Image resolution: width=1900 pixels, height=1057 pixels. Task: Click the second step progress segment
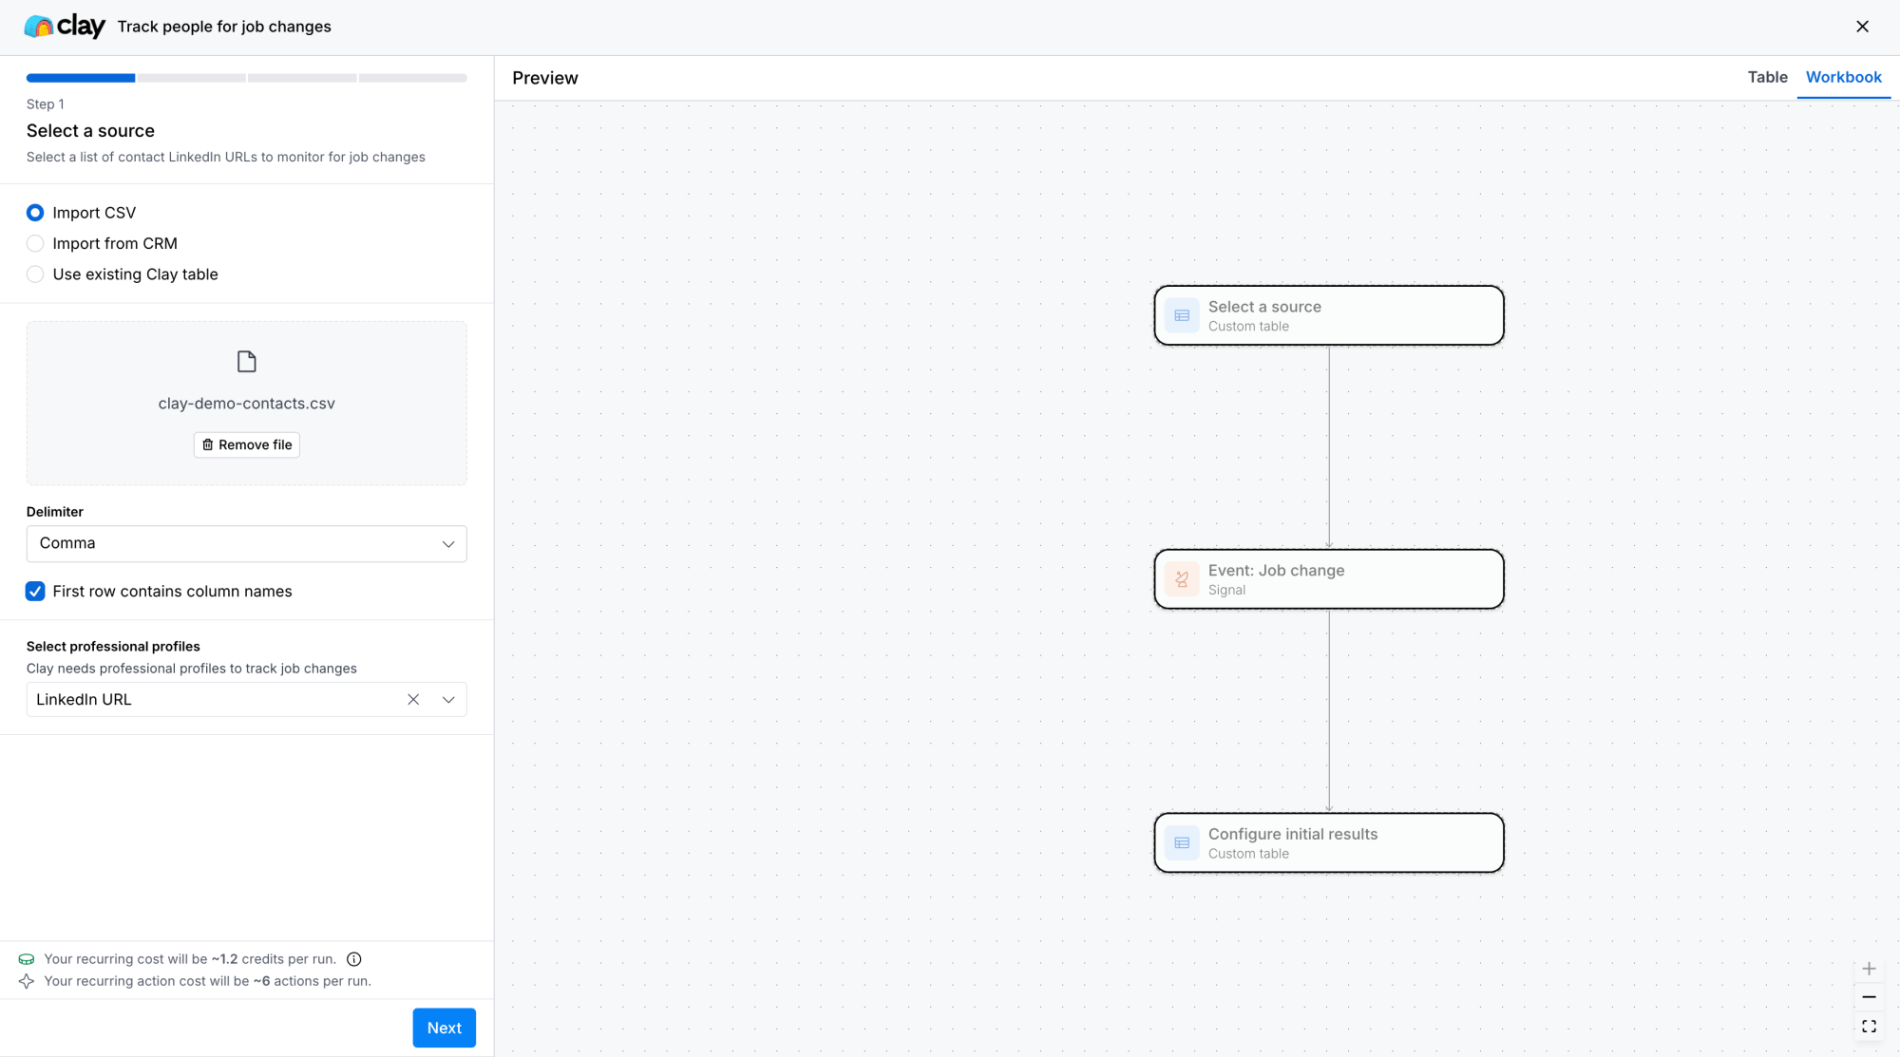(x=191, y=78)
